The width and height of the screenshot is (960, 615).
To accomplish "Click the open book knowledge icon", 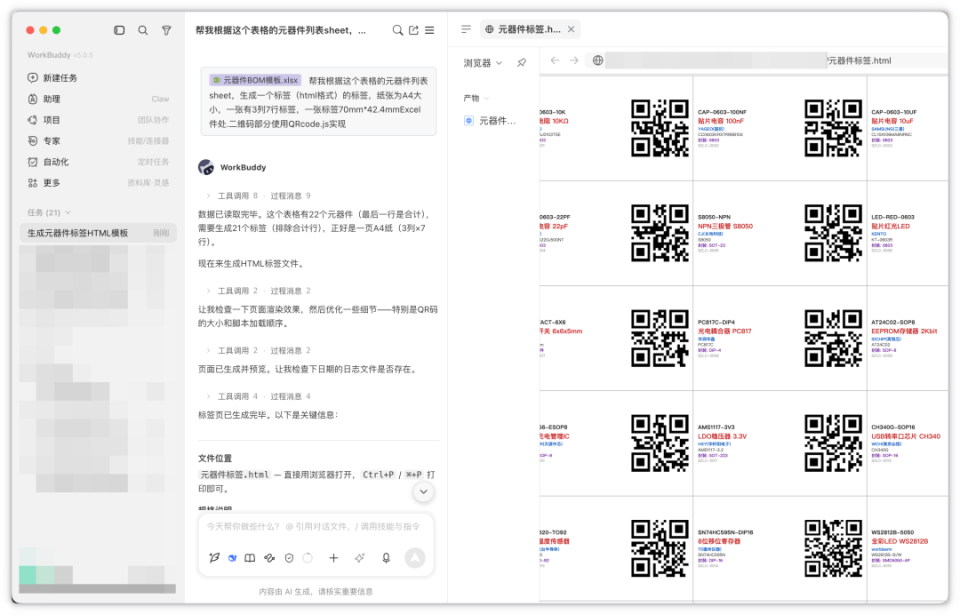I will click(250, 557).
